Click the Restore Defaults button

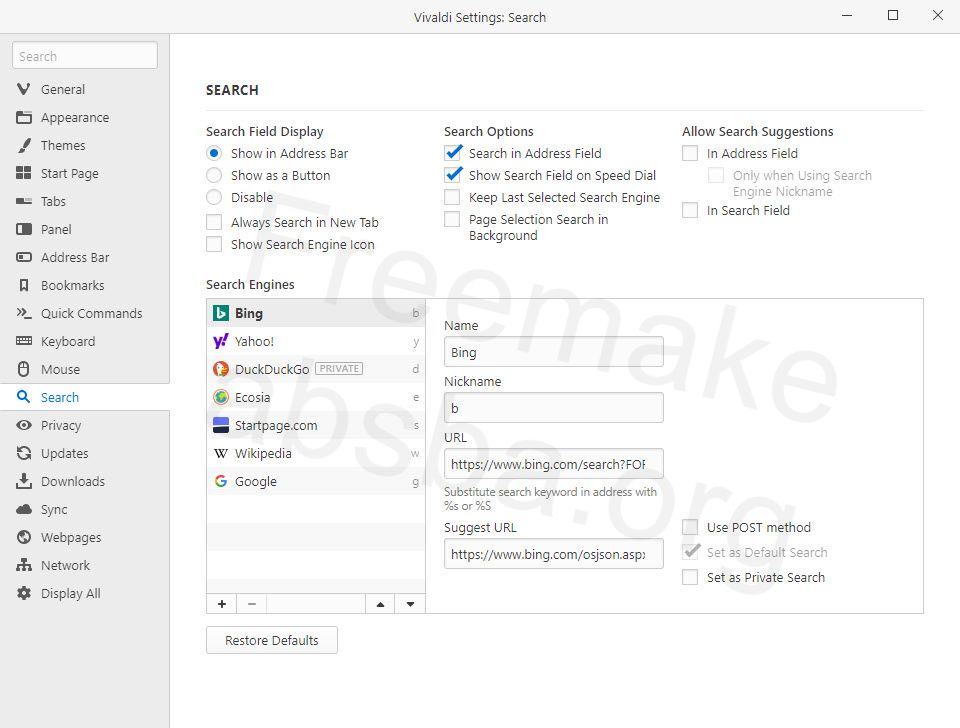(x=272, y=640)
